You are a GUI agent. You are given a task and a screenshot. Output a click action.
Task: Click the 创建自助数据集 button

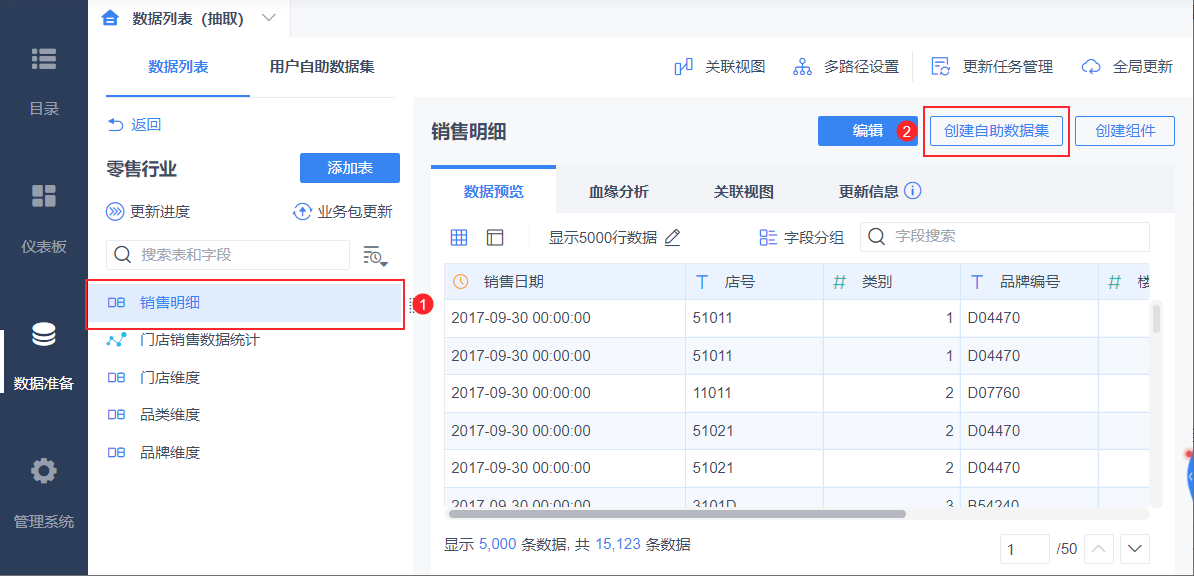point(997,131)
